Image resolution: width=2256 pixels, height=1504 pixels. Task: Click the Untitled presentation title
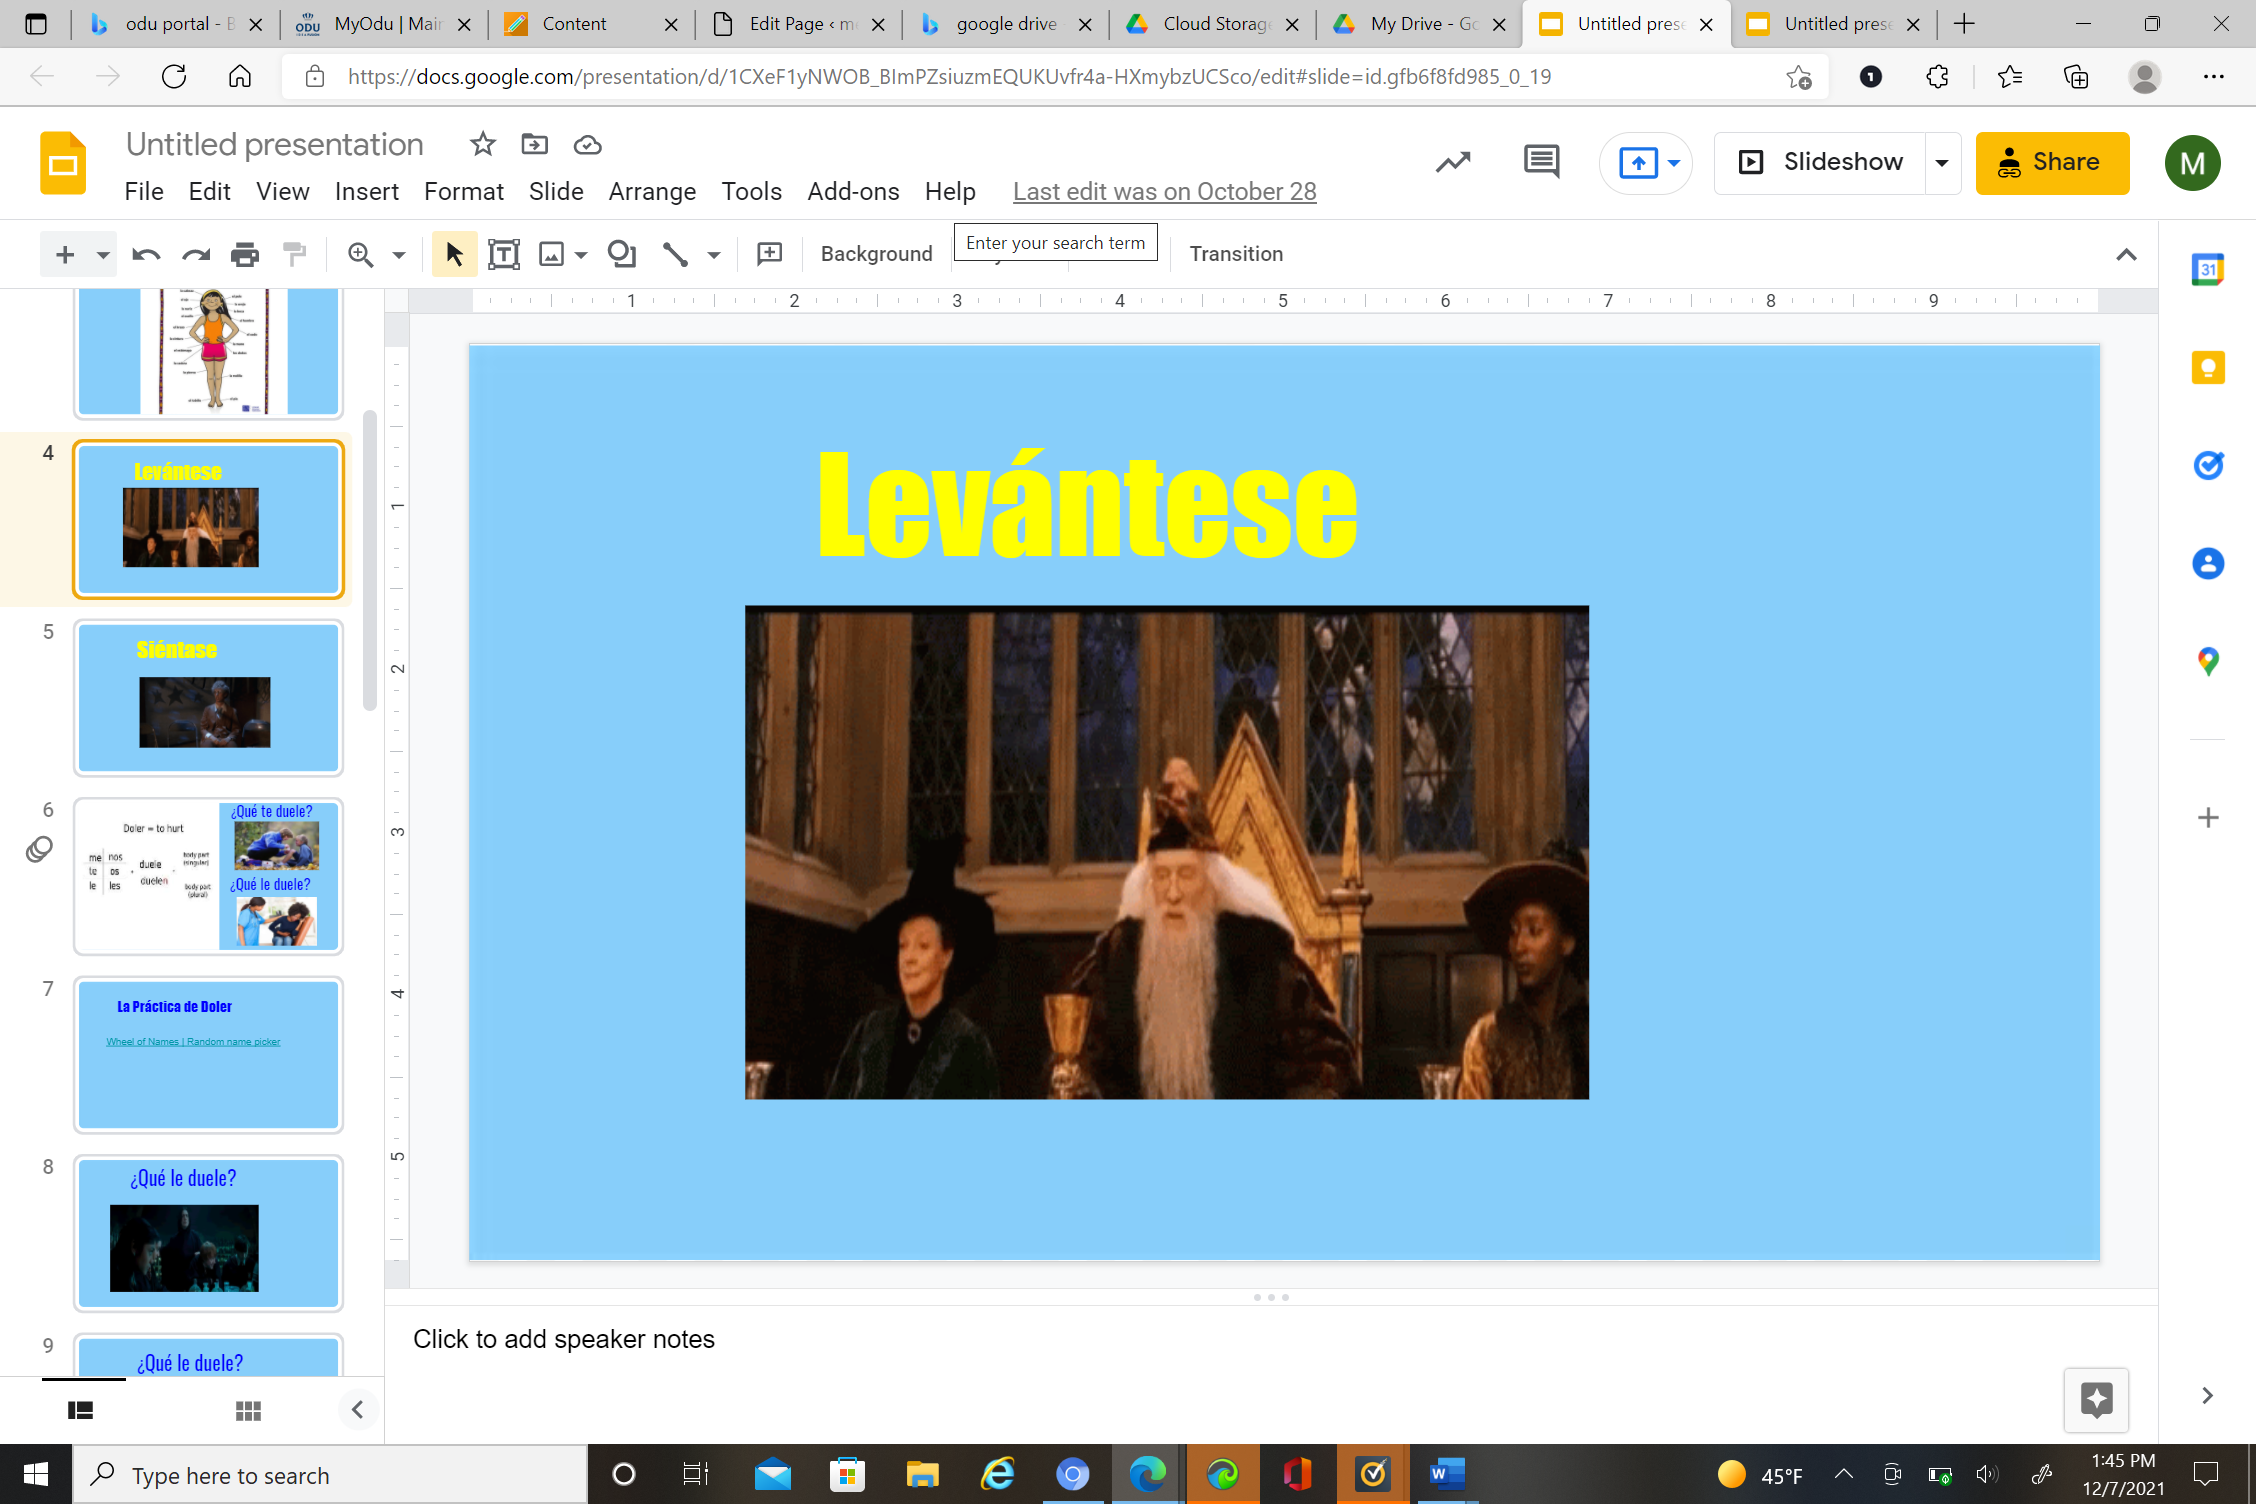tap(275, 145)
